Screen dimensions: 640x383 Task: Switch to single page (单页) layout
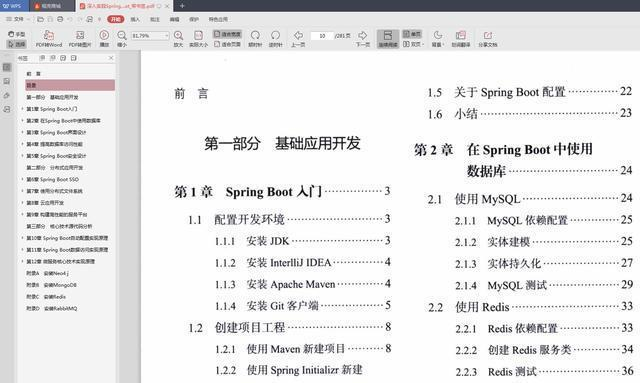point(412,34)
